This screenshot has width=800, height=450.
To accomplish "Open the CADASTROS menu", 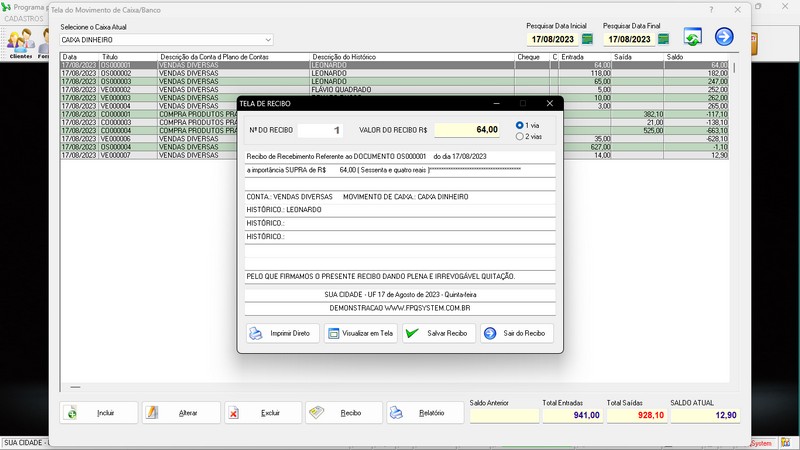I will pos(24,19).
